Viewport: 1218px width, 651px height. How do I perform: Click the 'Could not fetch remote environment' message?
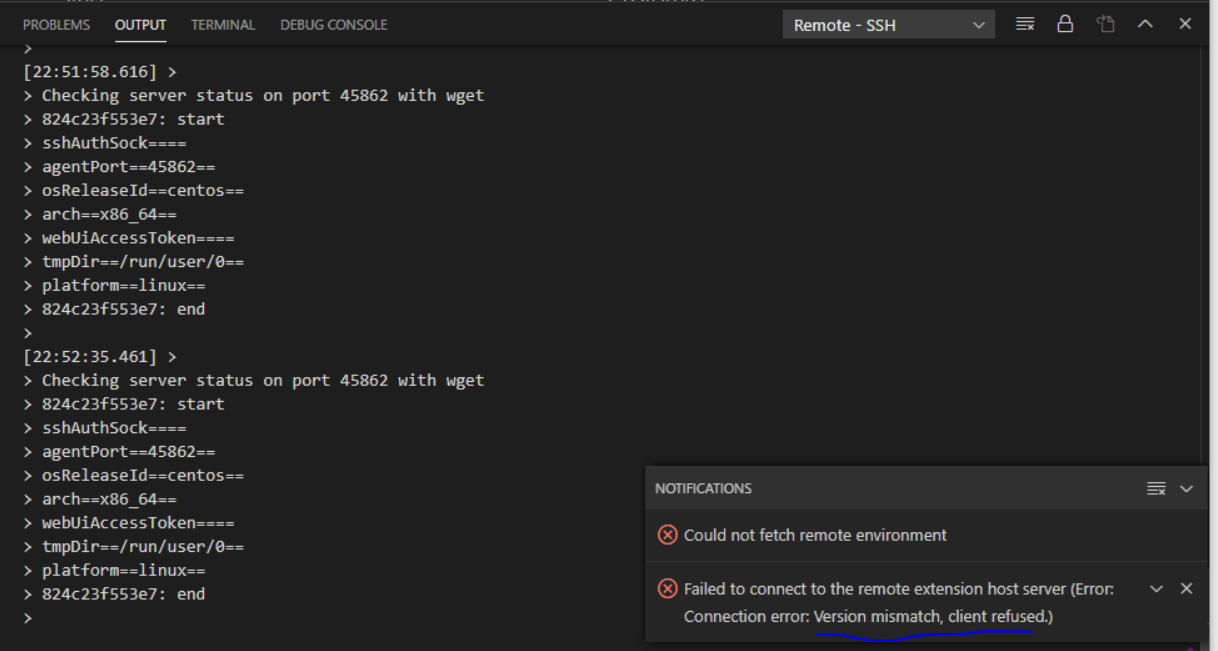(x=815, y=535)
